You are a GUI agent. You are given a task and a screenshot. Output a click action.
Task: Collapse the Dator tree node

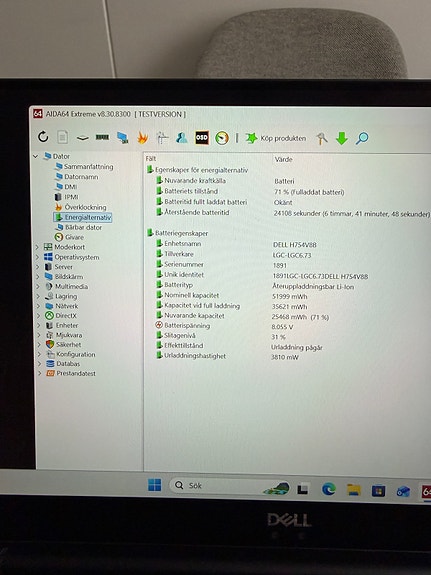(36, 156)
